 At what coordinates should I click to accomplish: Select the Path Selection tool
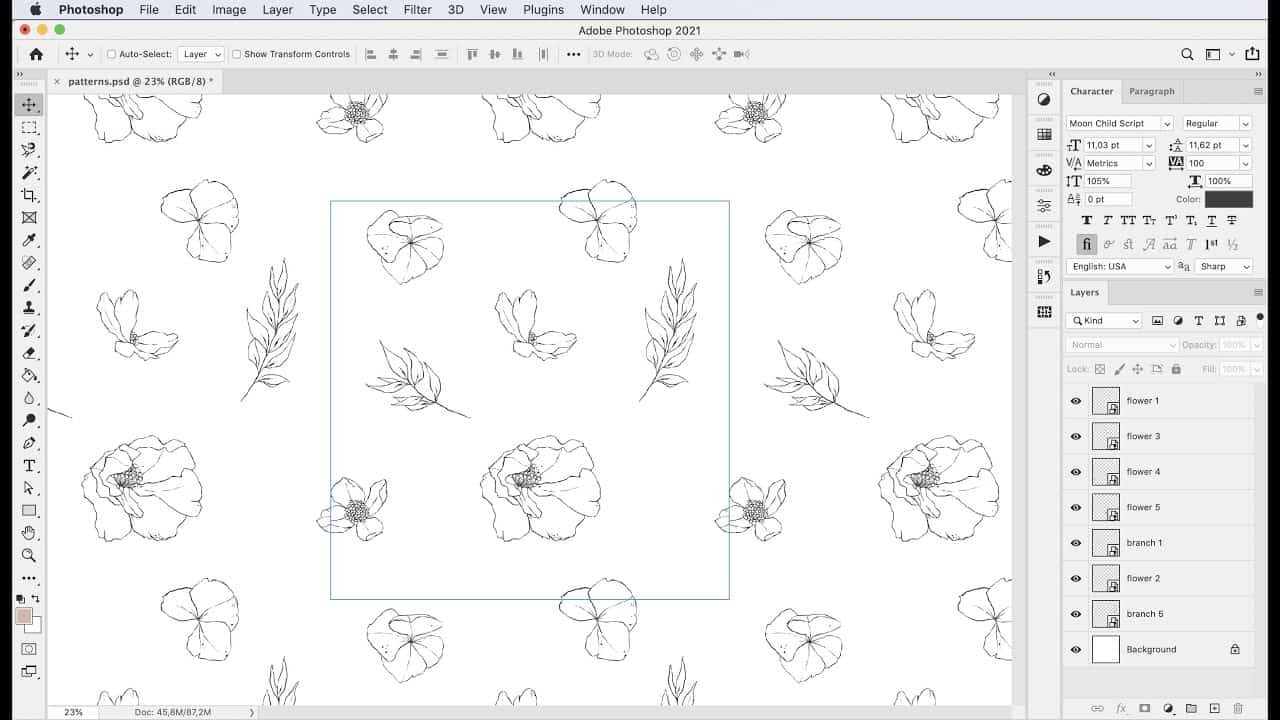pyautogui.click(x=29, y=488)
